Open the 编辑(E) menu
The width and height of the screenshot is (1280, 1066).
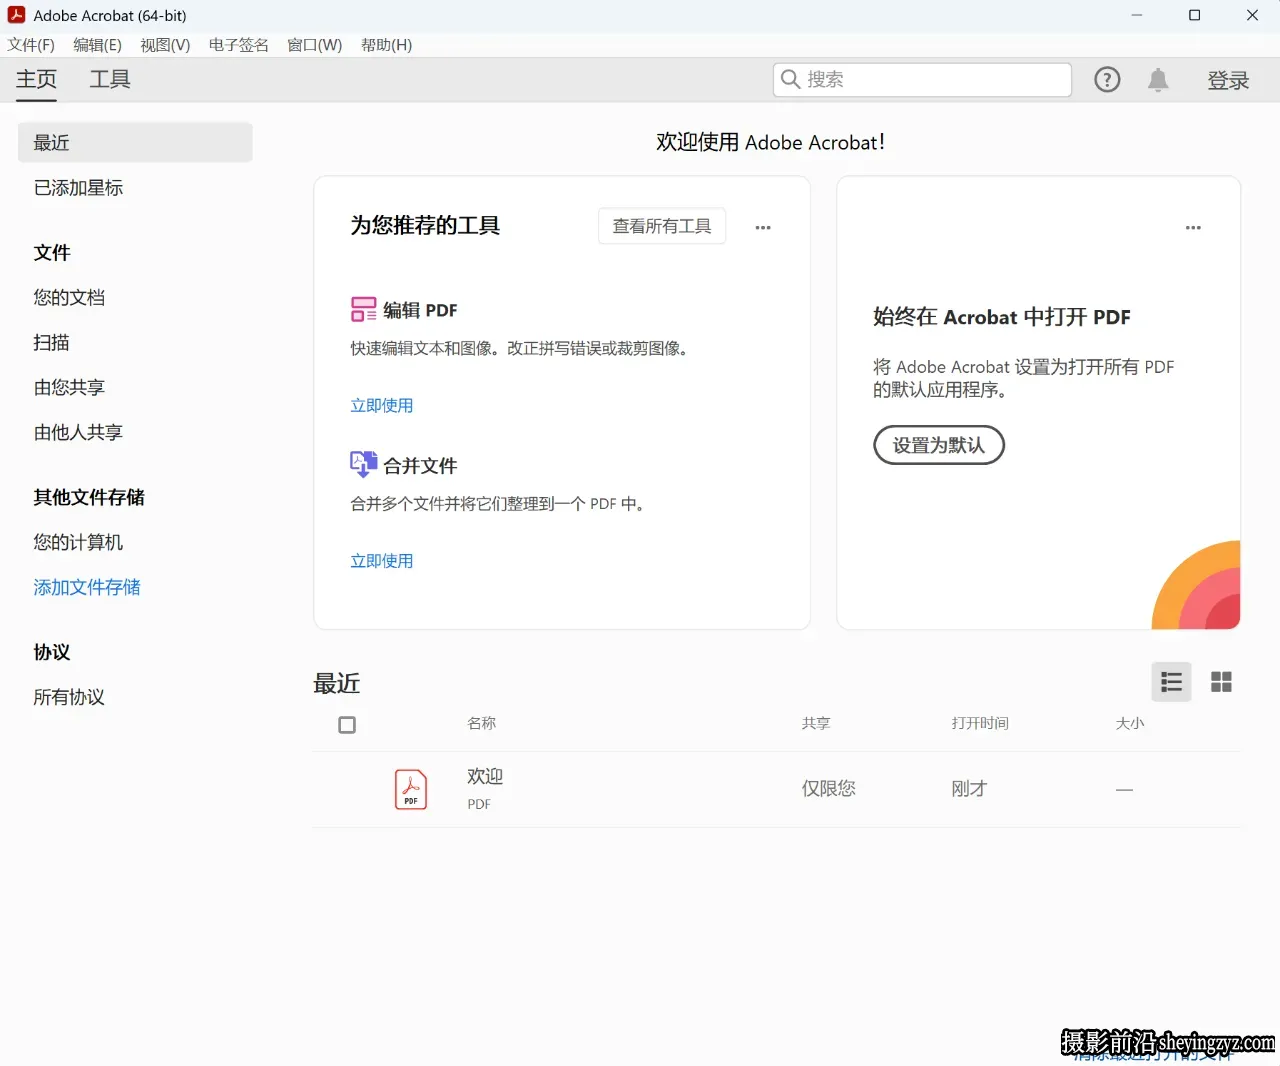[x=97, y=45]
